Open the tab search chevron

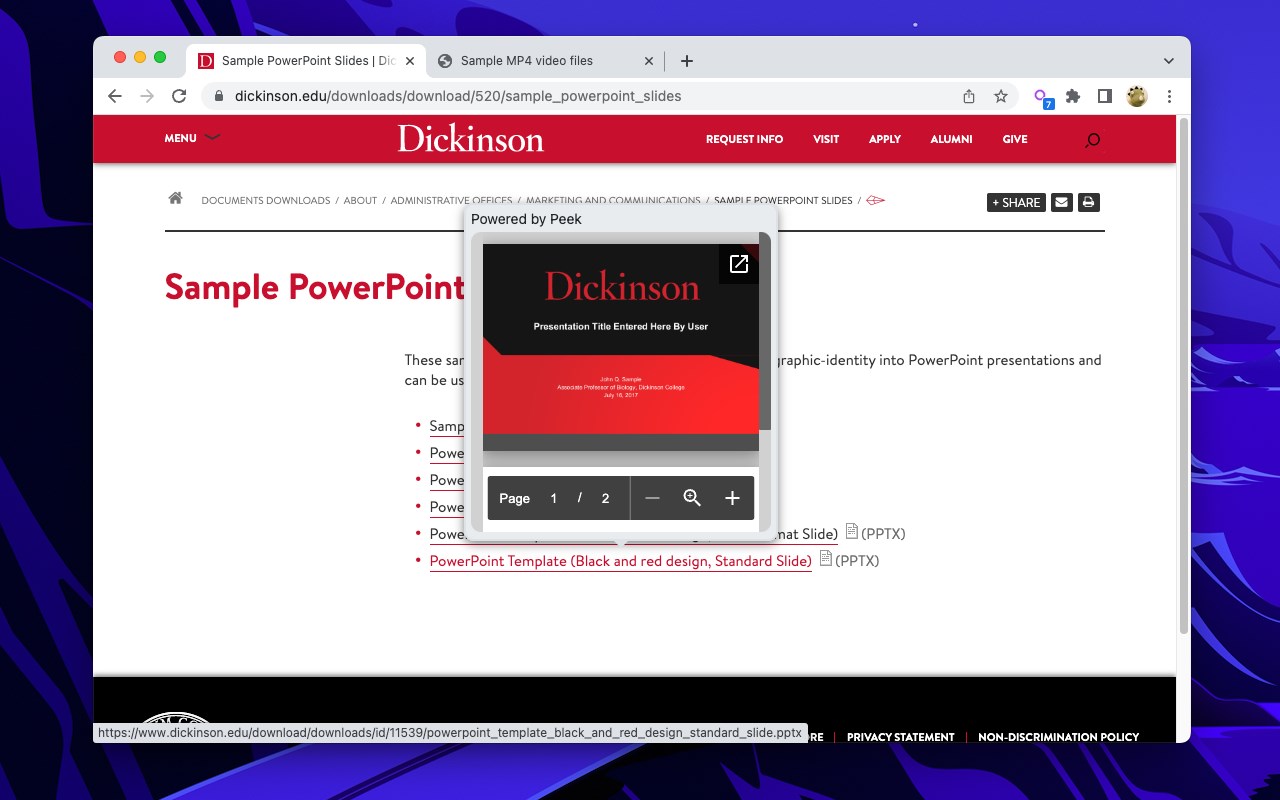(x=1168, y=61)
